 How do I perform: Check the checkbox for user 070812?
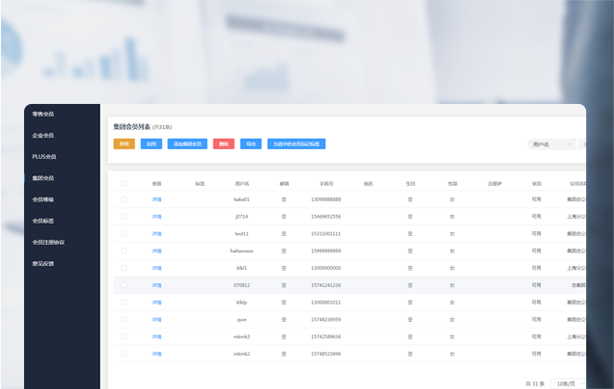point(124,285)
